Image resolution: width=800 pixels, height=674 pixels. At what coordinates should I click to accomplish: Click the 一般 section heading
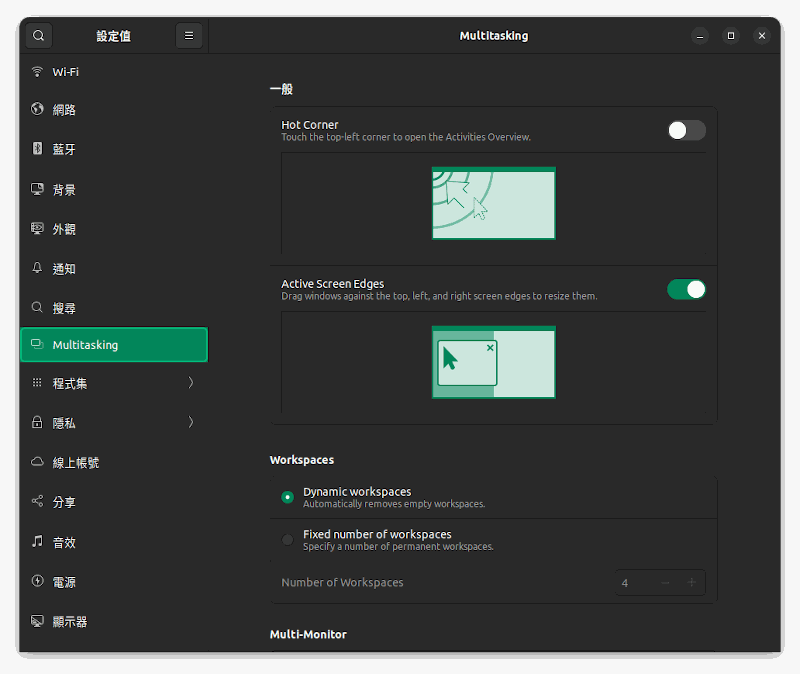(x=281, y=89)
